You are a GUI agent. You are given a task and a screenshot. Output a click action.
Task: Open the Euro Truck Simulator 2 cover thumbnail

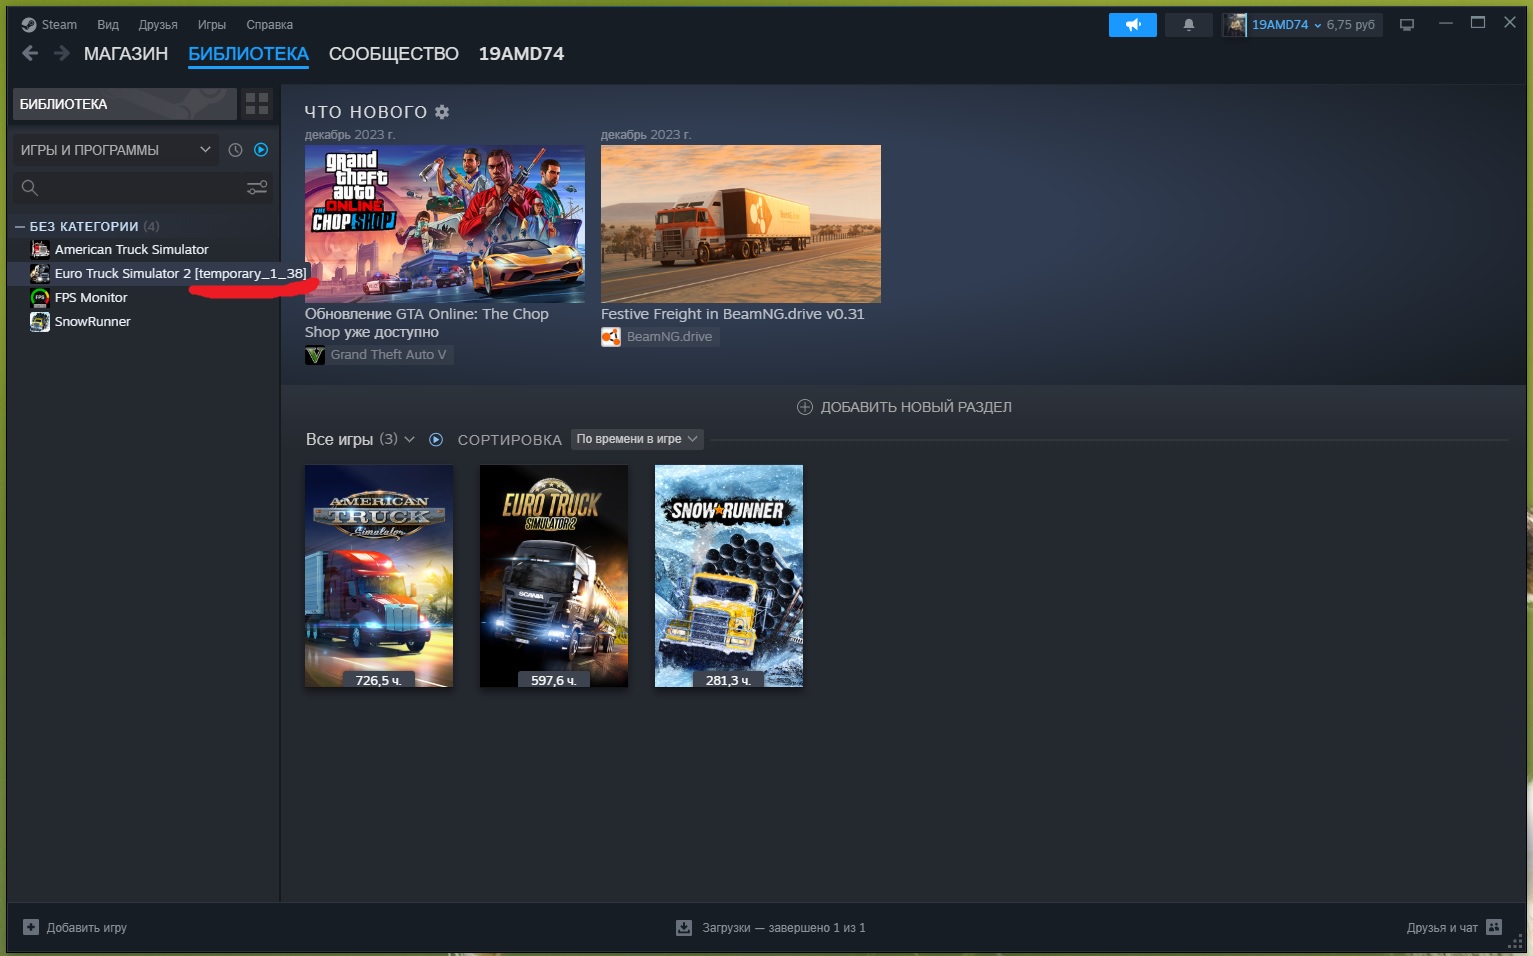point(553,575)
